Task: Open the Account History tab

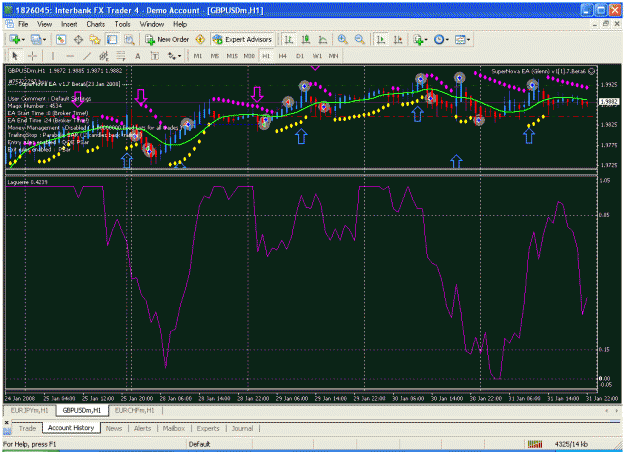Action: [71, 428]
